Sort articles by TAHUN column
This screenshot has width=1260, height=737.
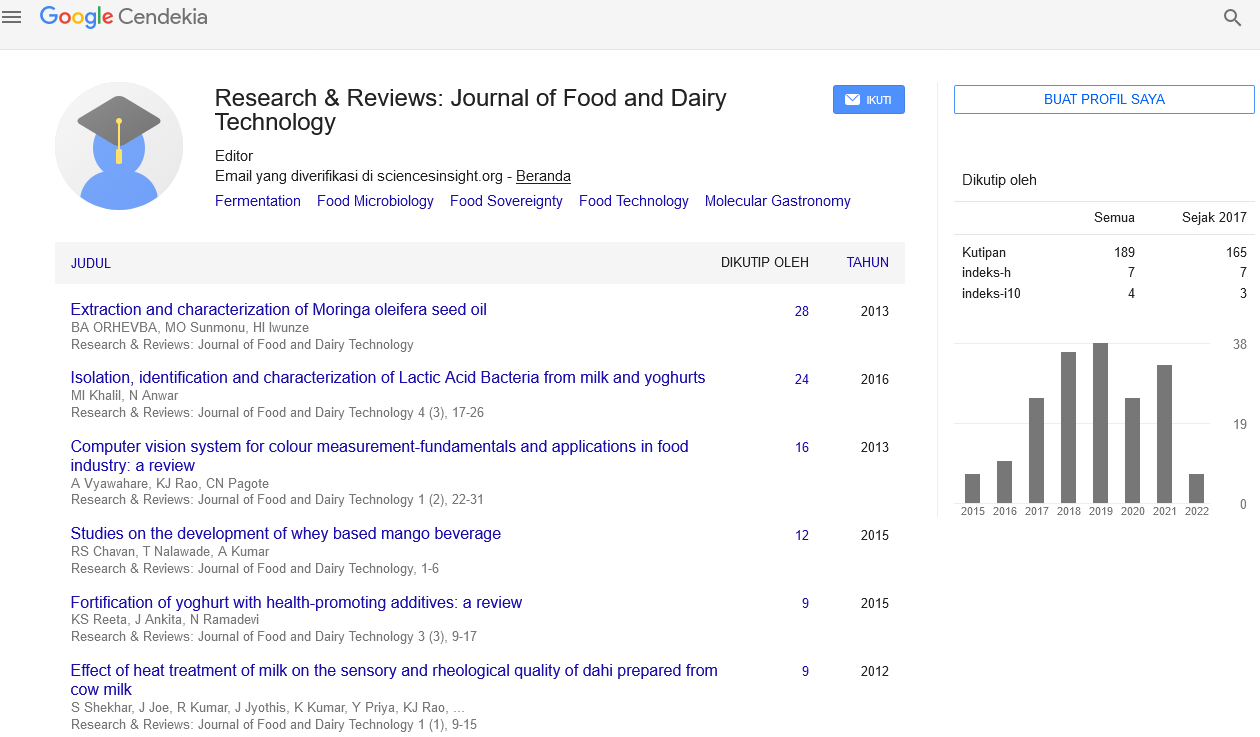coord(867,263)
